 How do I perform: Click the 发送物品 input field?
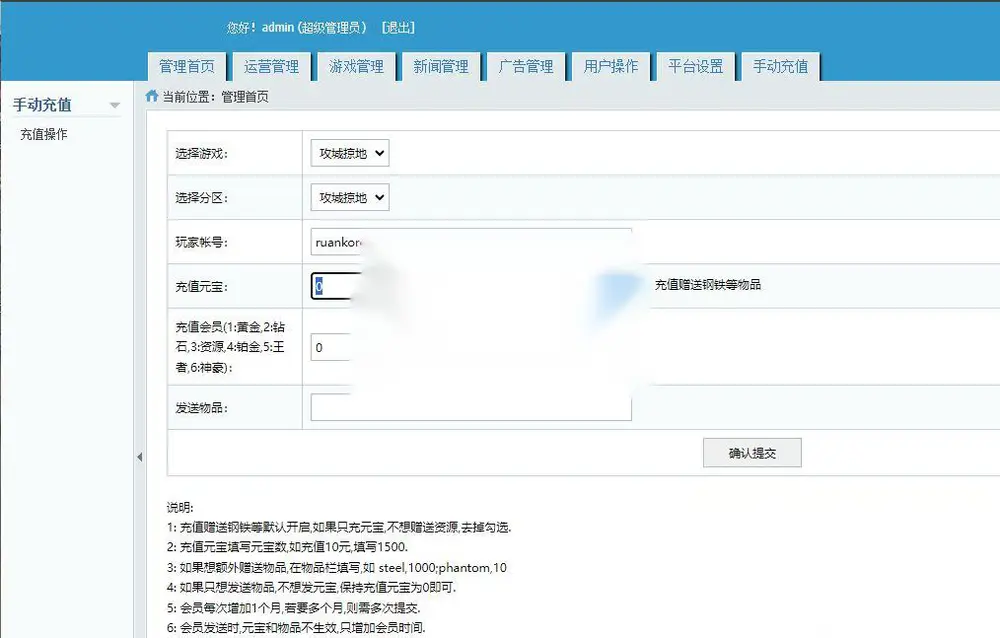(471, 408)
